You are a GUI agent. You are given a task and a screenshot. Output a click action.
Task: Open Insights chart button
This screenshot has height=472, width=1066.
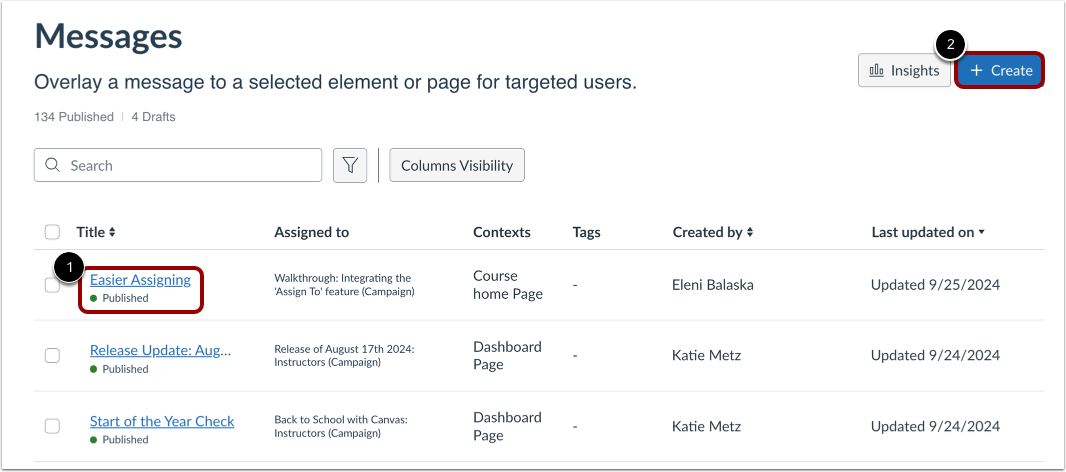click(x=904, y=71)
